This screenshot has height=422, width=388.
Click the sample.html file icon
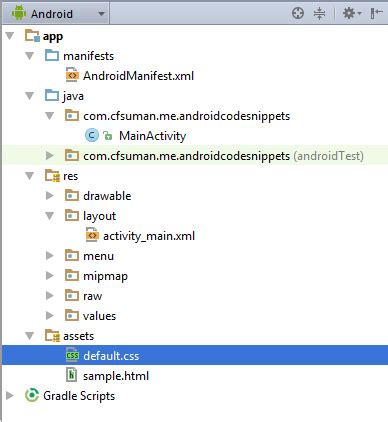coord(72,375)
